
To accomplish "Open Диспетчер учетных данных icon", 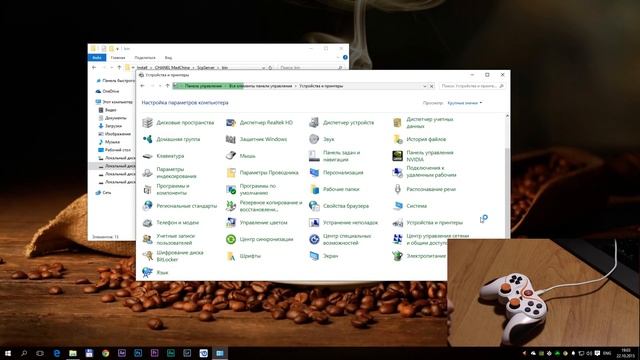I will (397, 122).
